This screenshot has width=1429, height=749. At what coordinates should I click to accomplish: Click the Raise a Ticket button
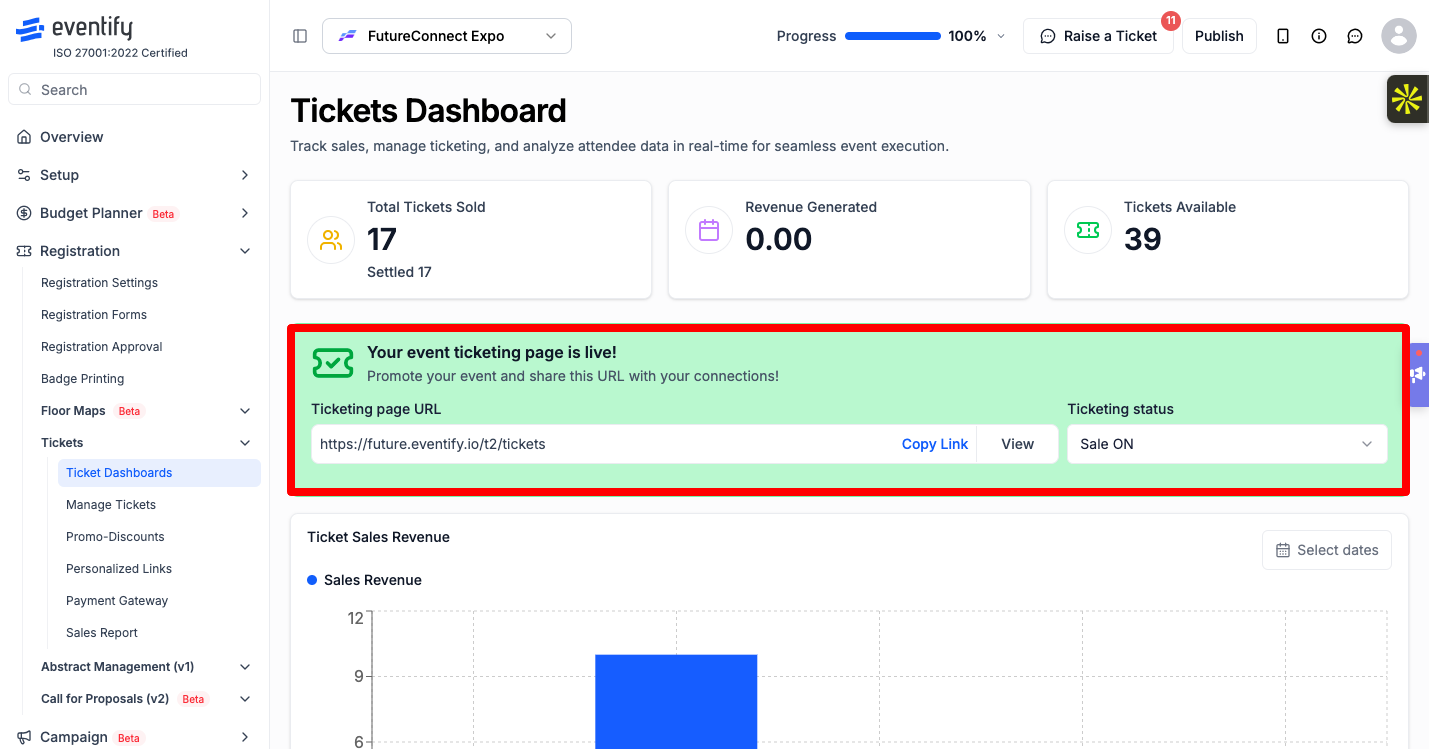(1098, 36)
